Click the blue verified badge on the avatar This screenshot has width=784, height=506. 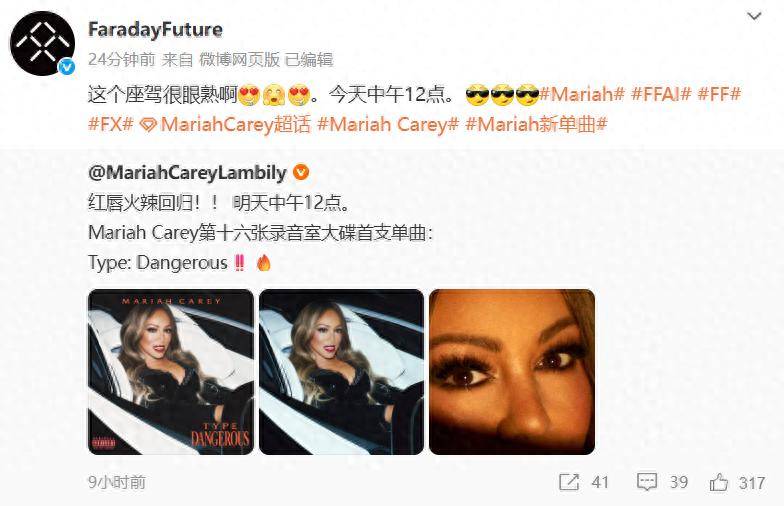point(66,67)
